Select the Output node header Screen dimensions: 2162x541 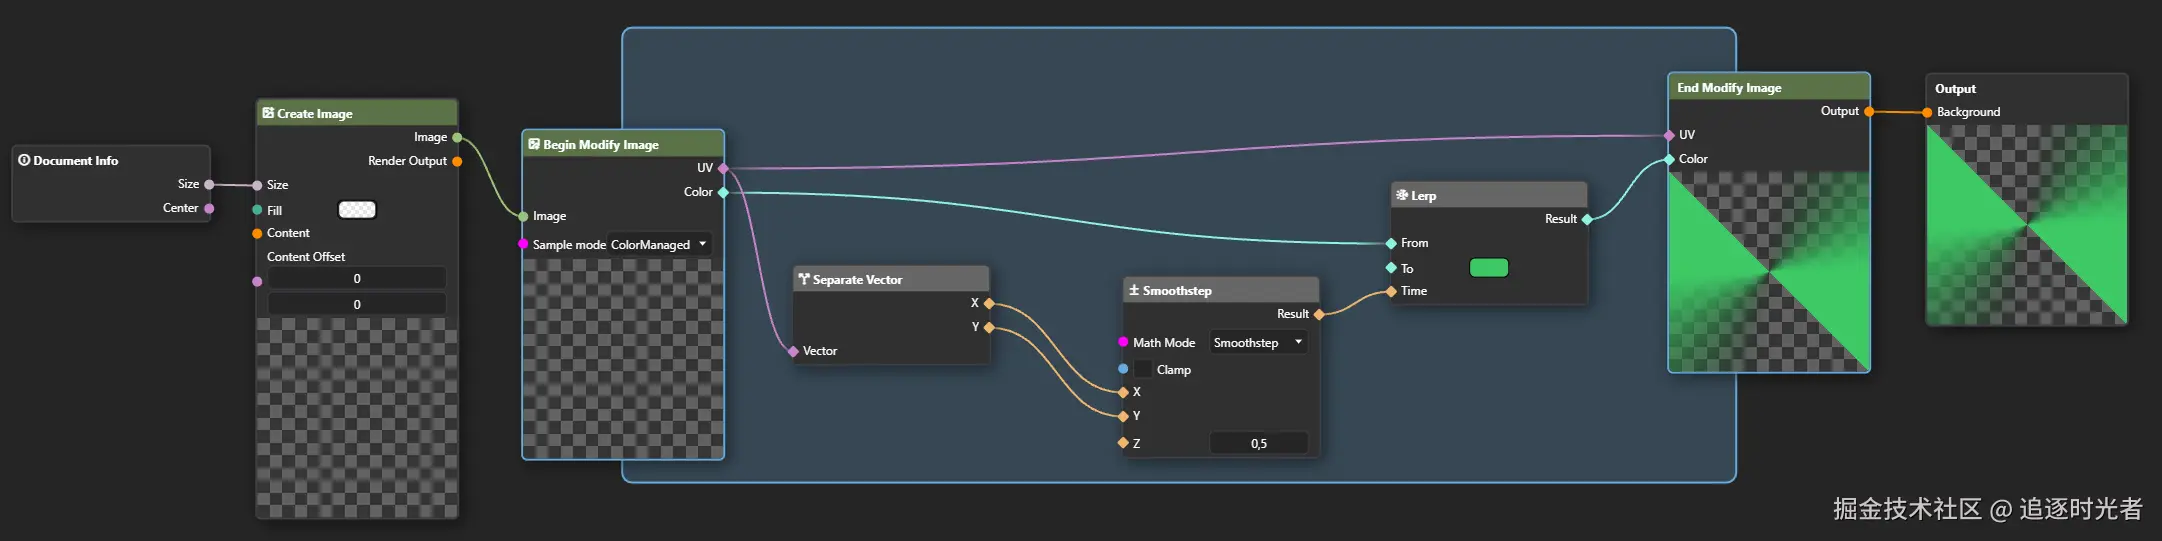pyautogui.click(x=2027, y=88)
